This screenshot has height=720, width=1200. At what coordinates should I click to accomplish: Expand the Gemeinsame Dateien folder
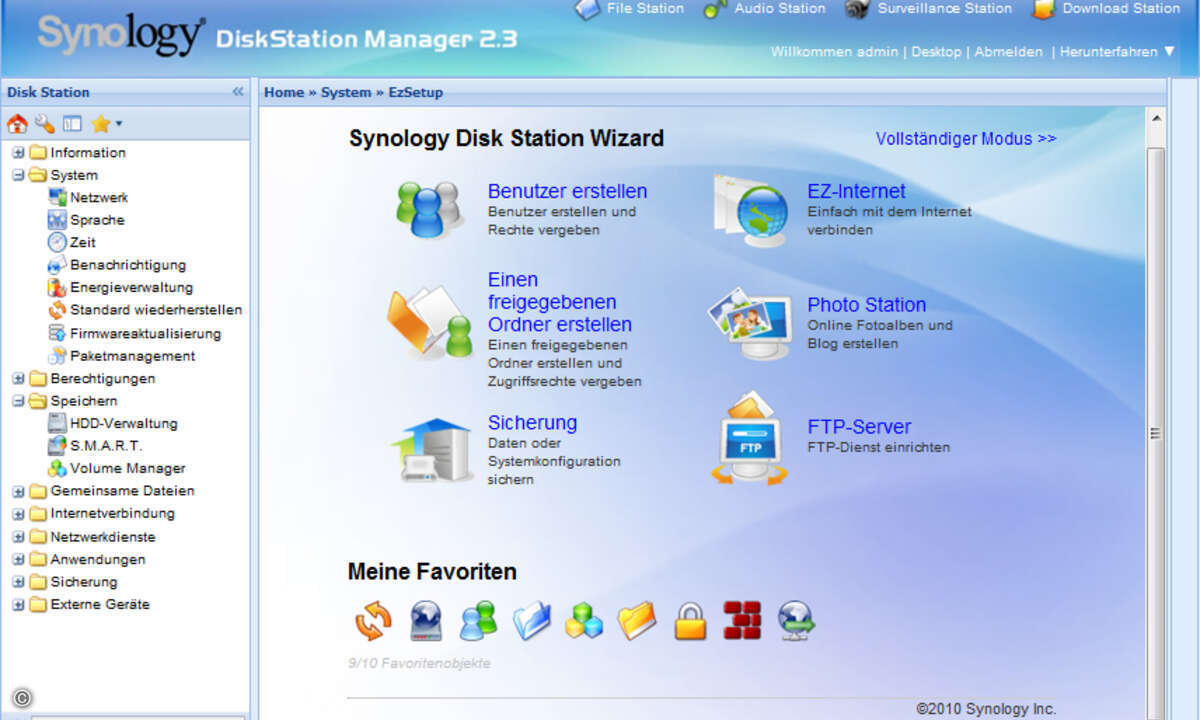pyautogui.click(x=18, y=491)
